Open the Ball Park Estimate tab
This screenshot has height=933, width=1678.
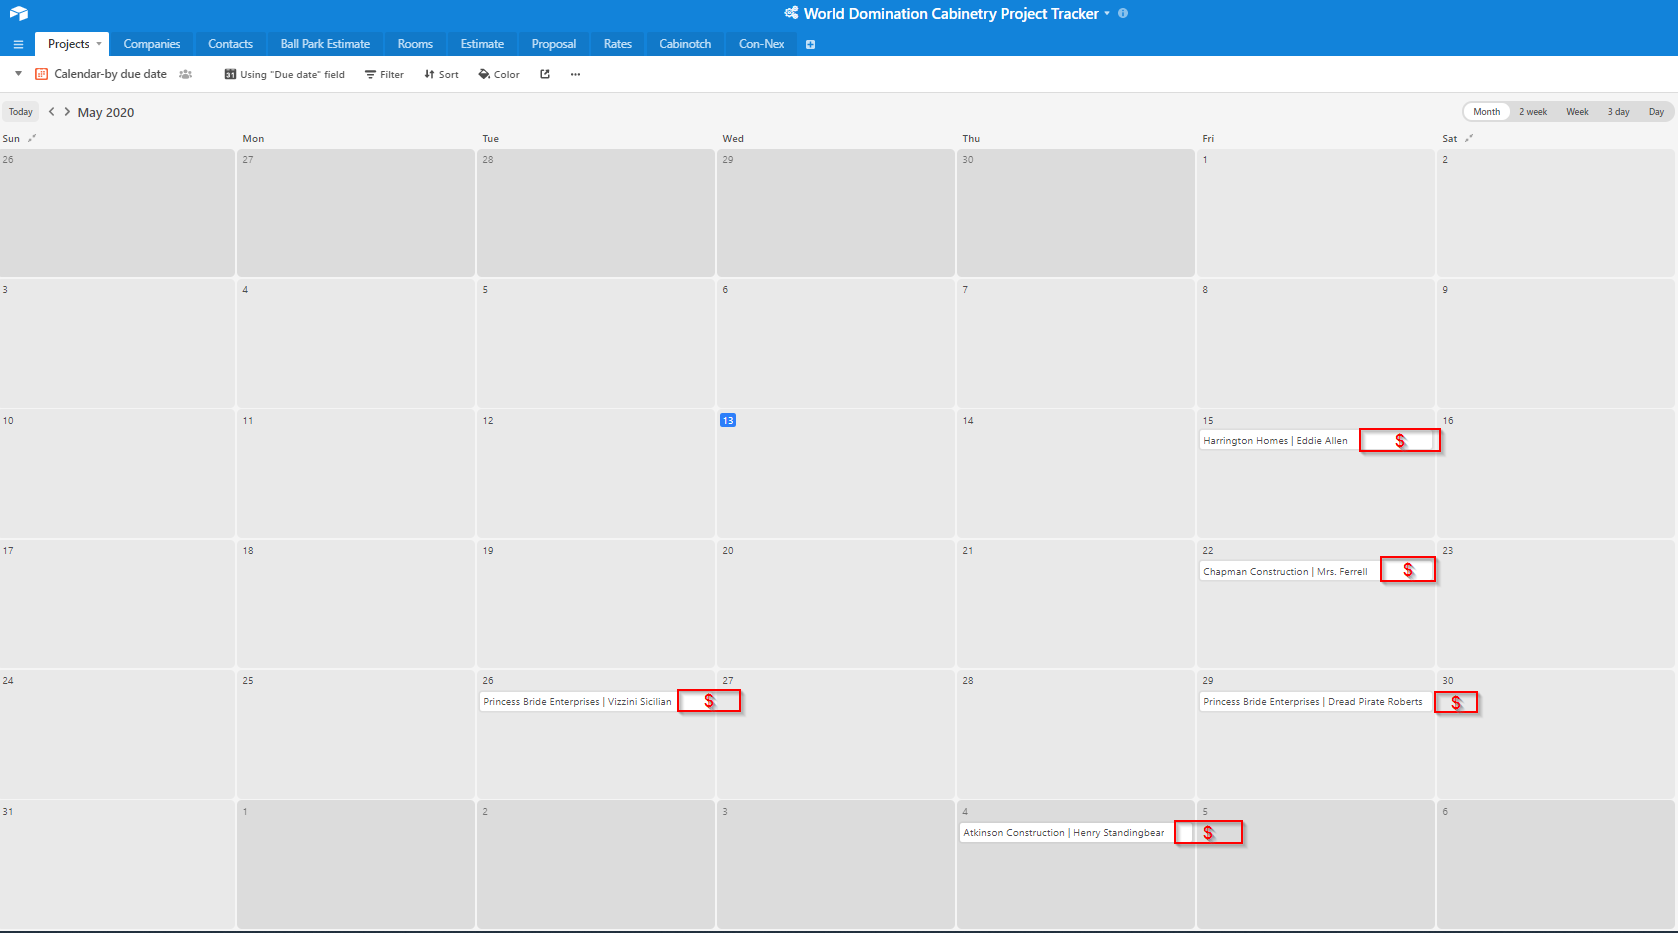point(325,44)
